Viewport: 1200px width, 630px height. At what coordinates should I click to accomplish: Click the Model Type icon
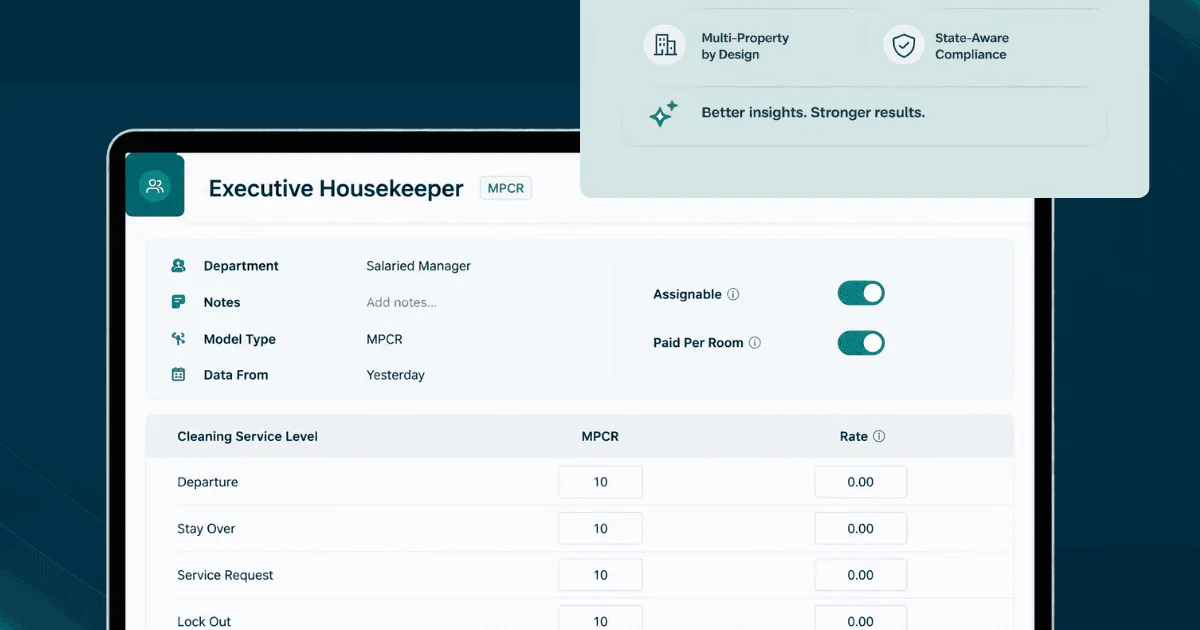(x=178, y=339)
